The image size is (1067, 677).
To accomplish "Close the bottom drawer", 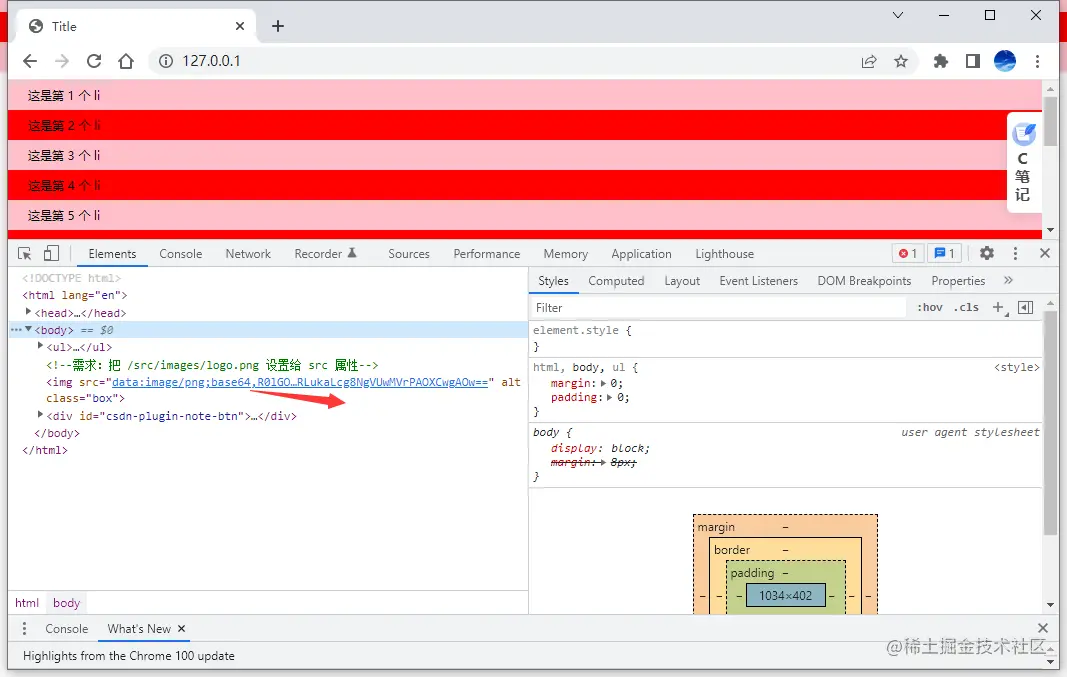I will [x=1043, y=628].
